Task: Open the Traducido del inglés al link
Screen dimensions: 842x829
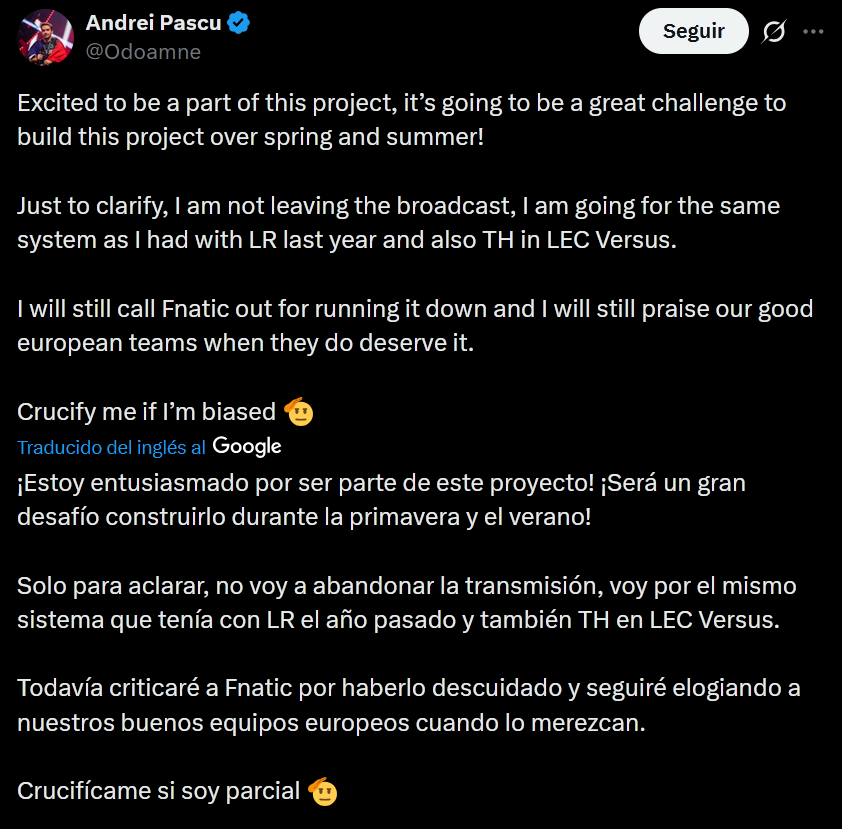Action: [x=110, y=448]
